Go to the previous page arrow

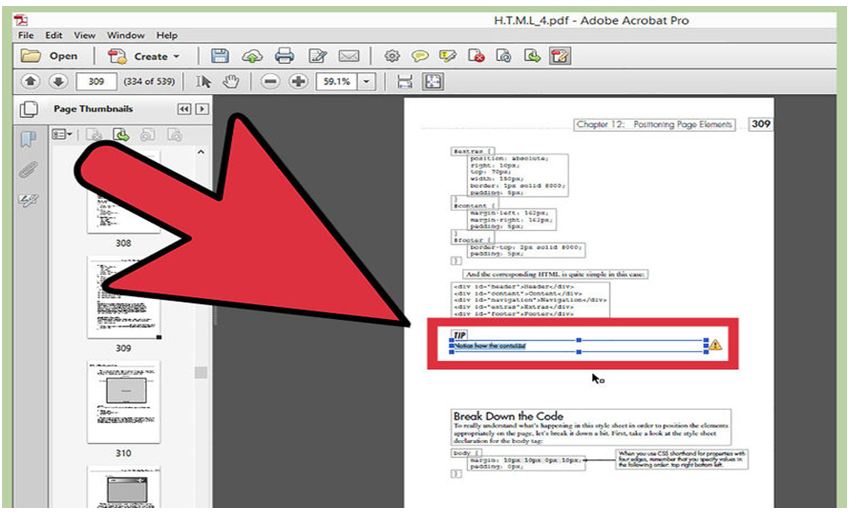(30, 82)
